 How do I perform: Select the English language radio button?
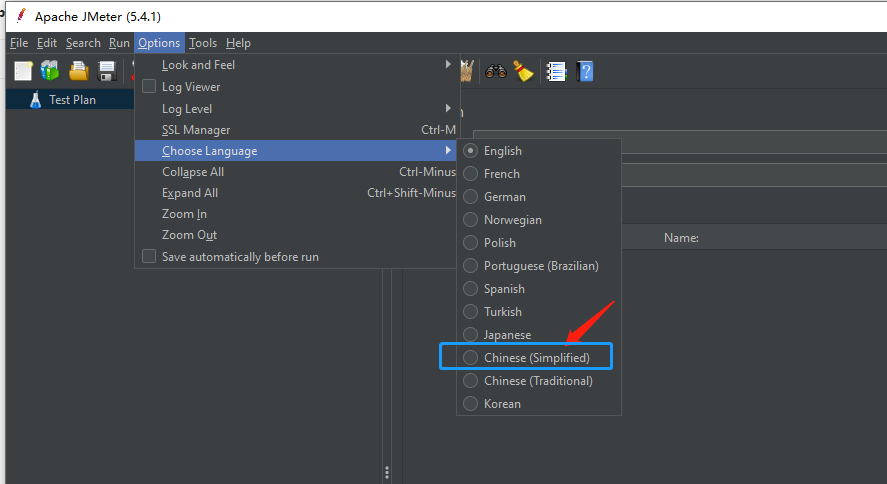click(470, 151)
